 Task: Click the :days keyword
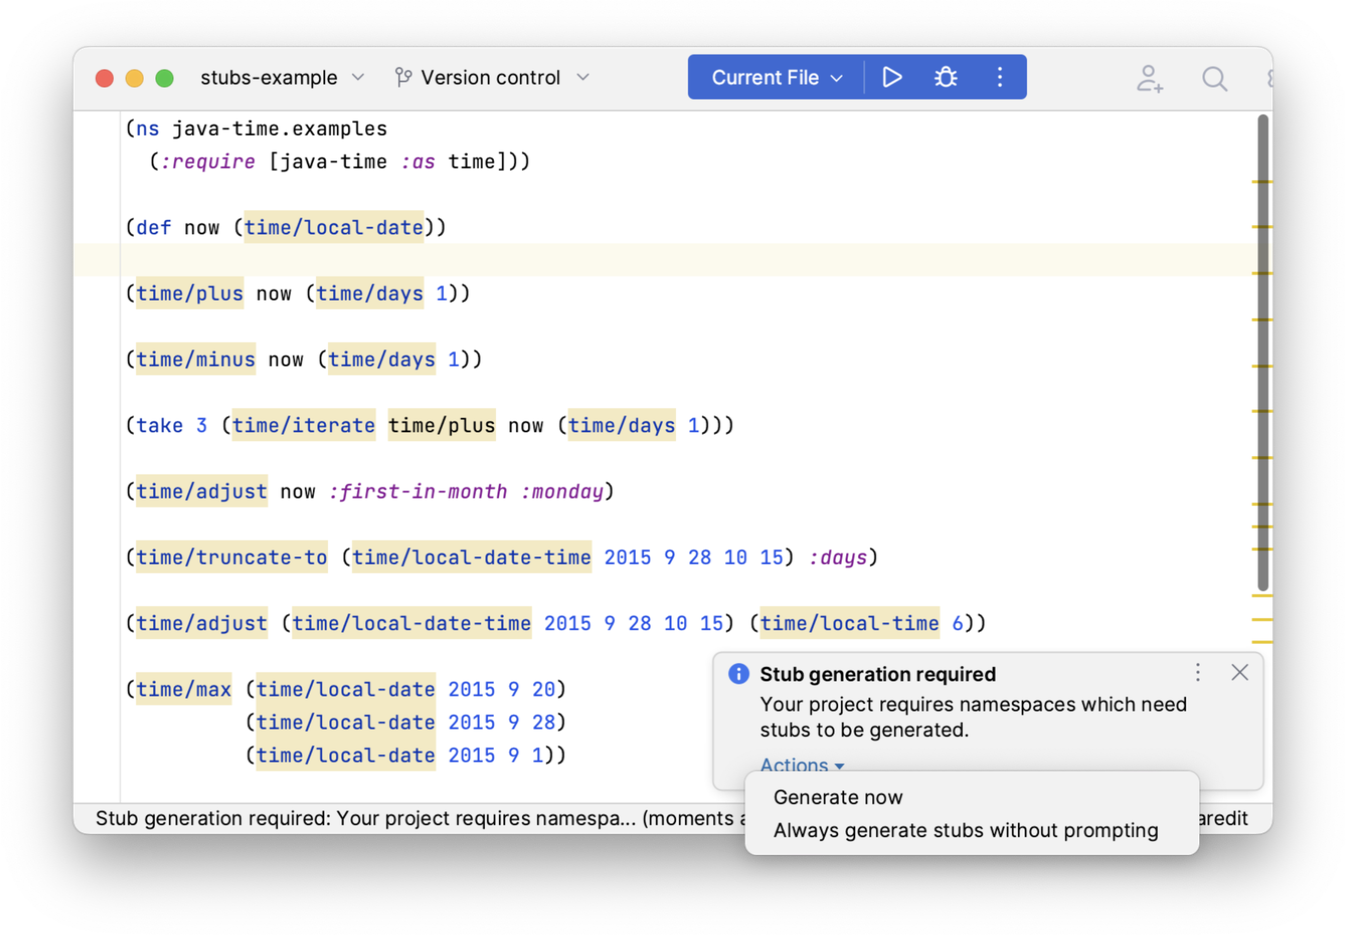(x=838, y=557)
